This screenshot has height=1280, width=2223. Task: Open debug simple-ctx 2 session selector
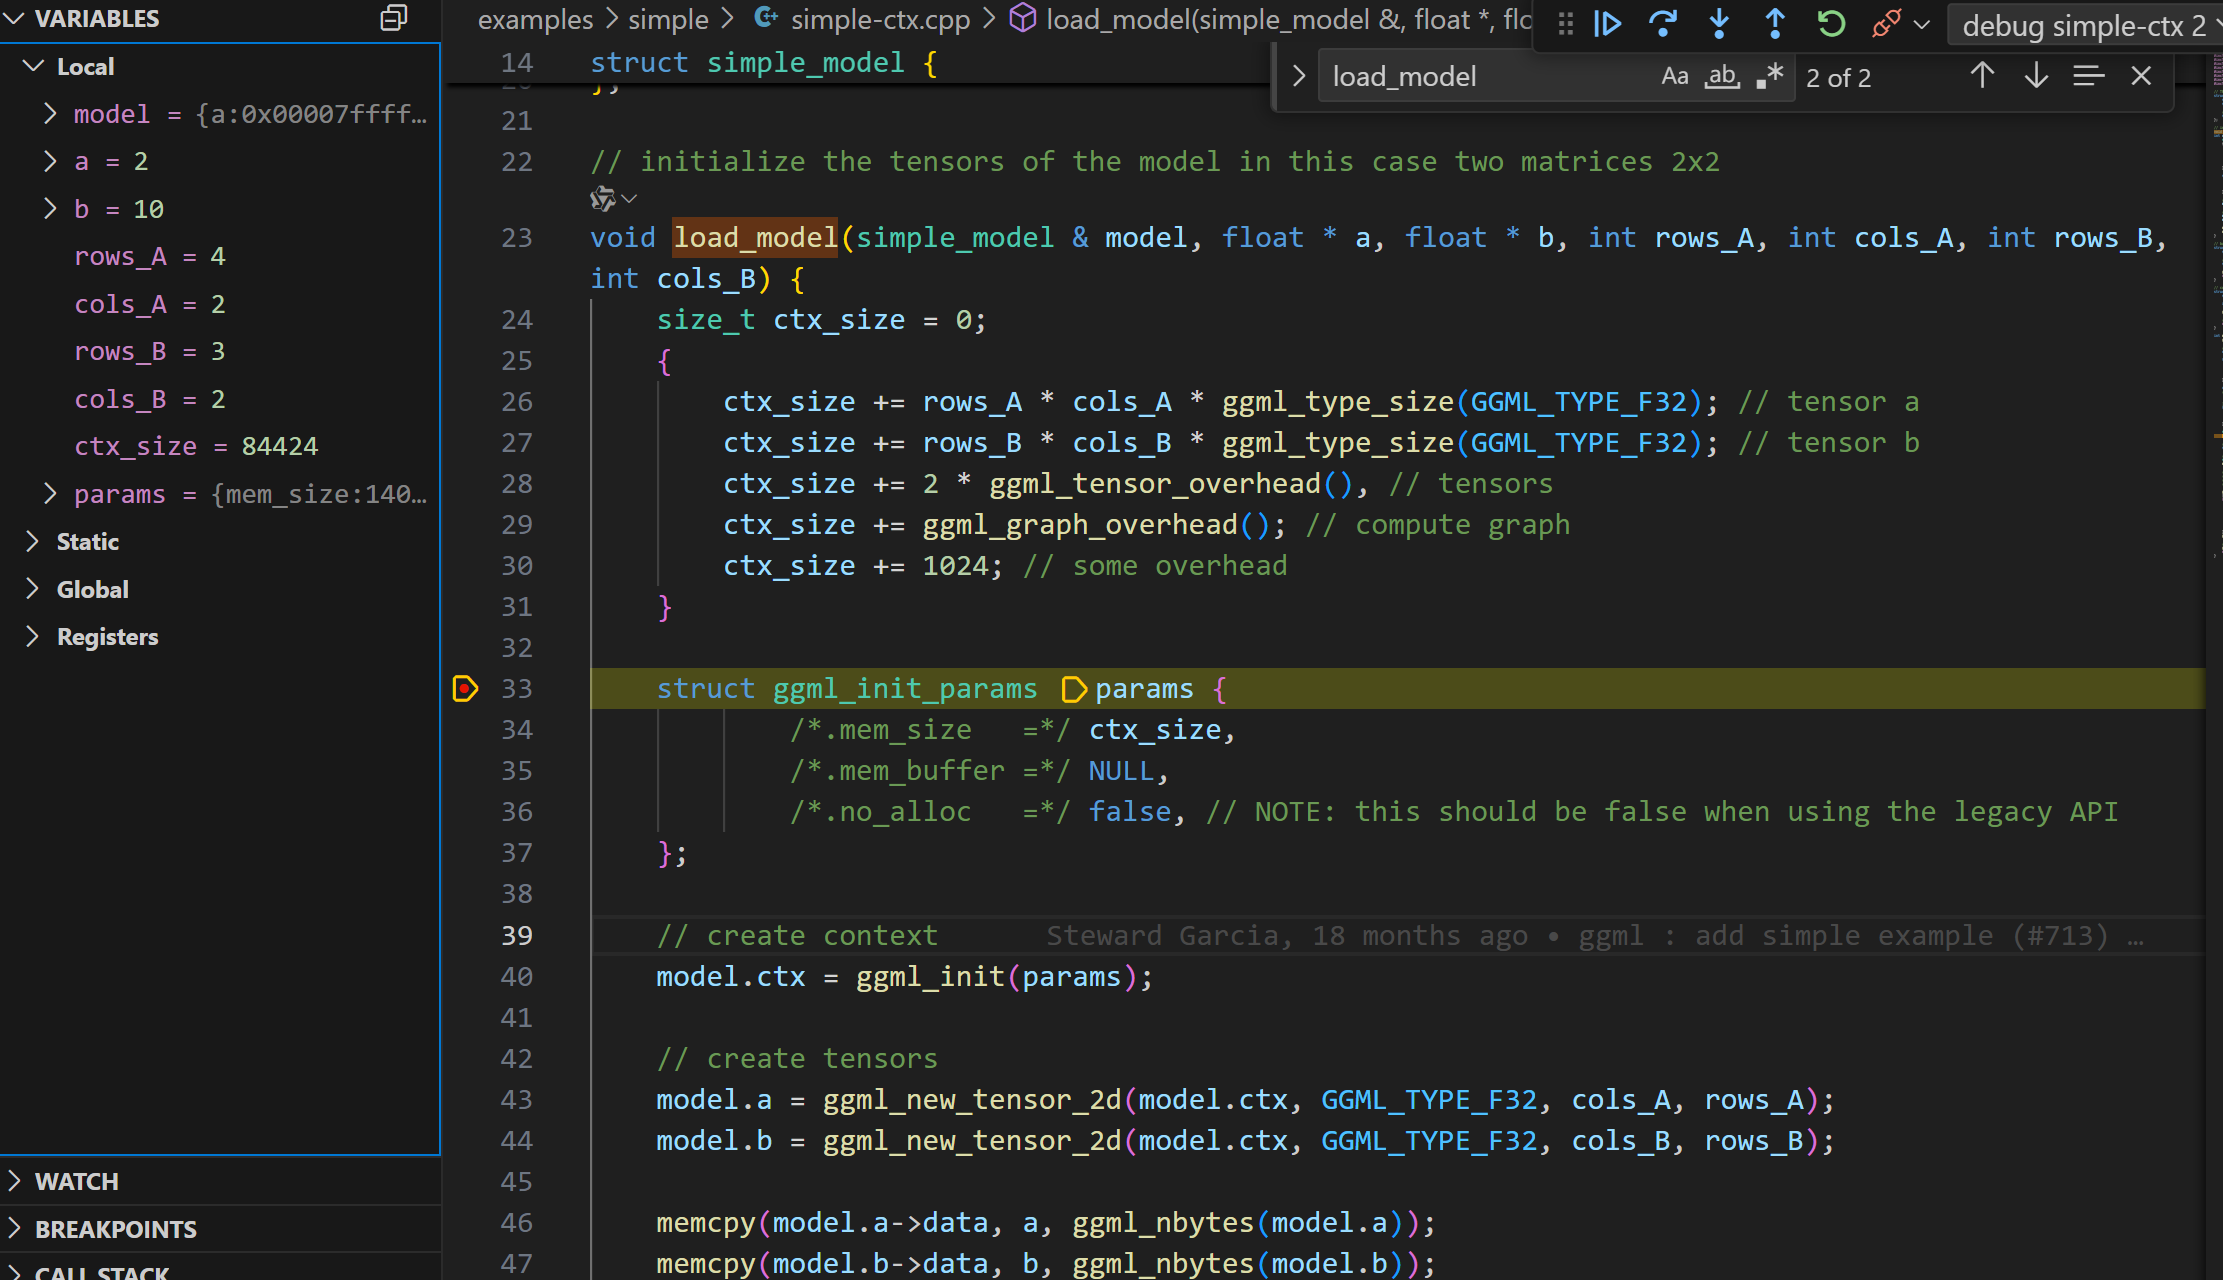[x=2083, y=25]
